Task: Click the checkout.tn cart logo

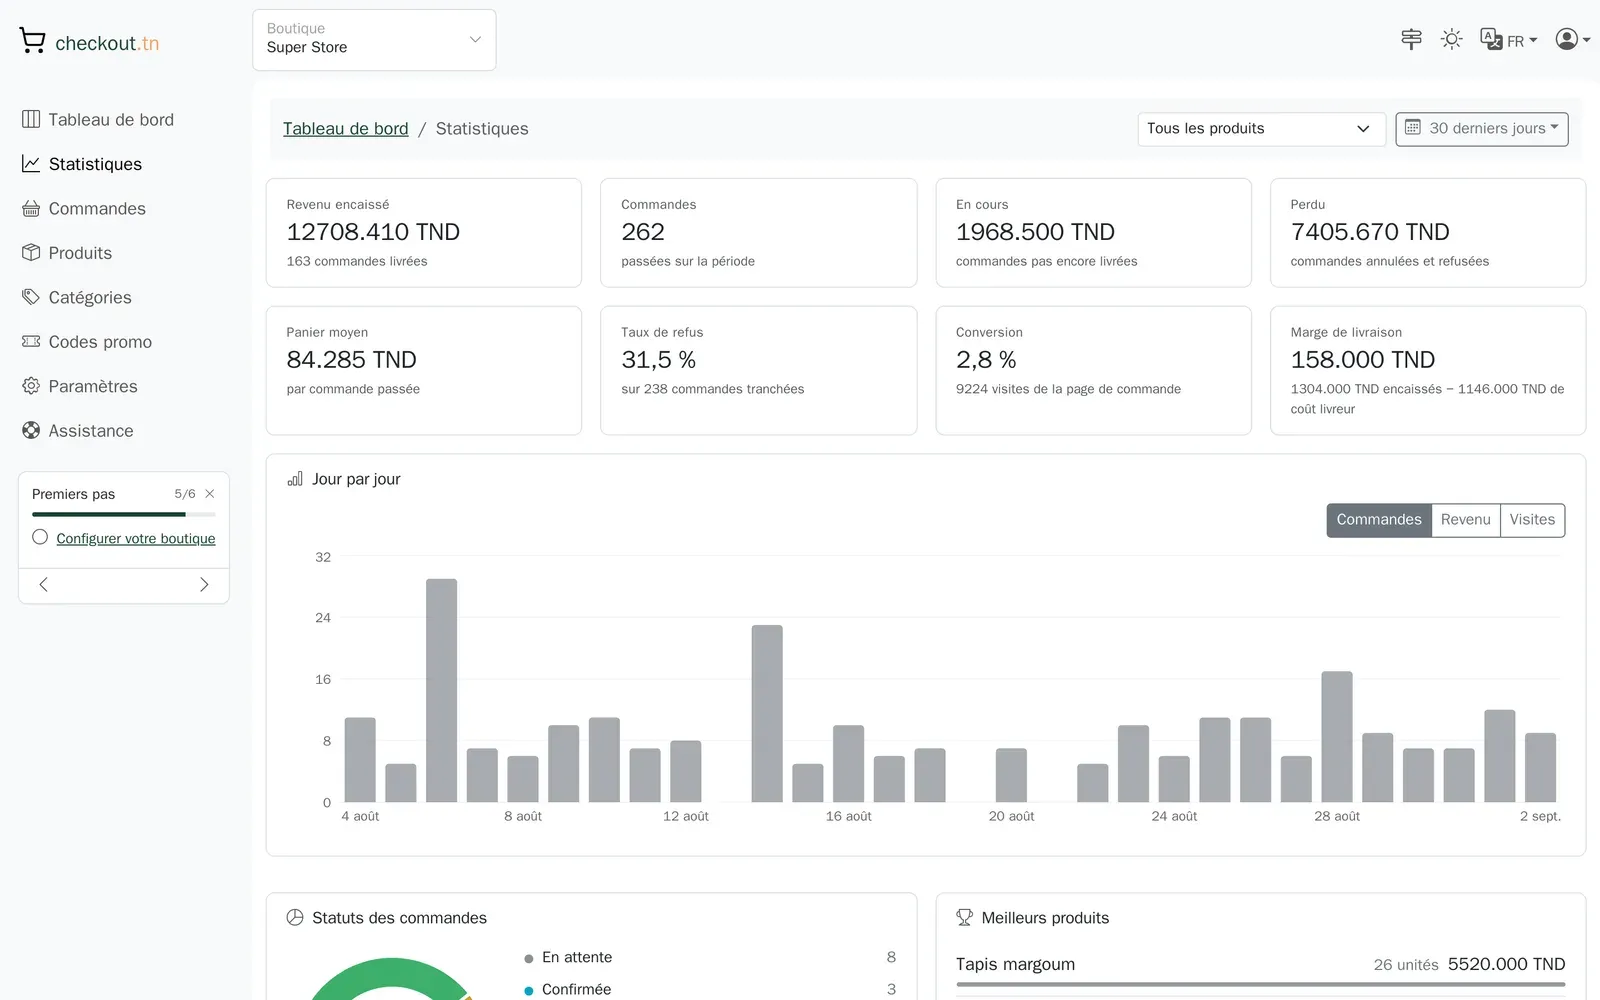Action: point(89,42)
